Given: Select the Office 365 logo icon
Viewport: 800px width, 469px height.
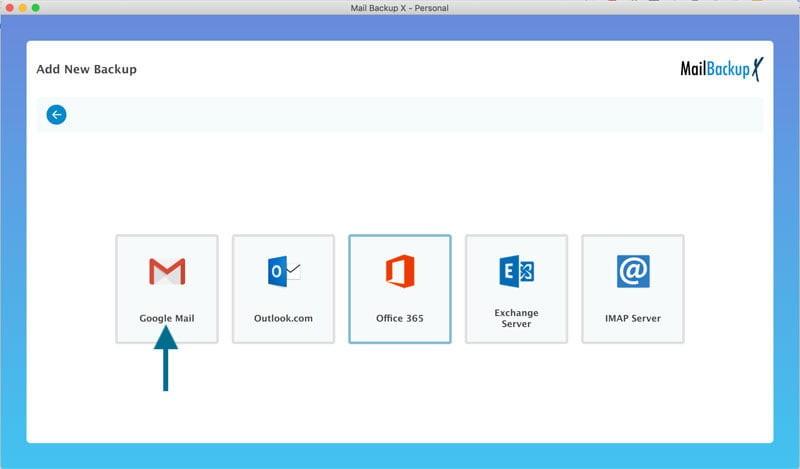Looking at the screenshot, I should point(400,271).
